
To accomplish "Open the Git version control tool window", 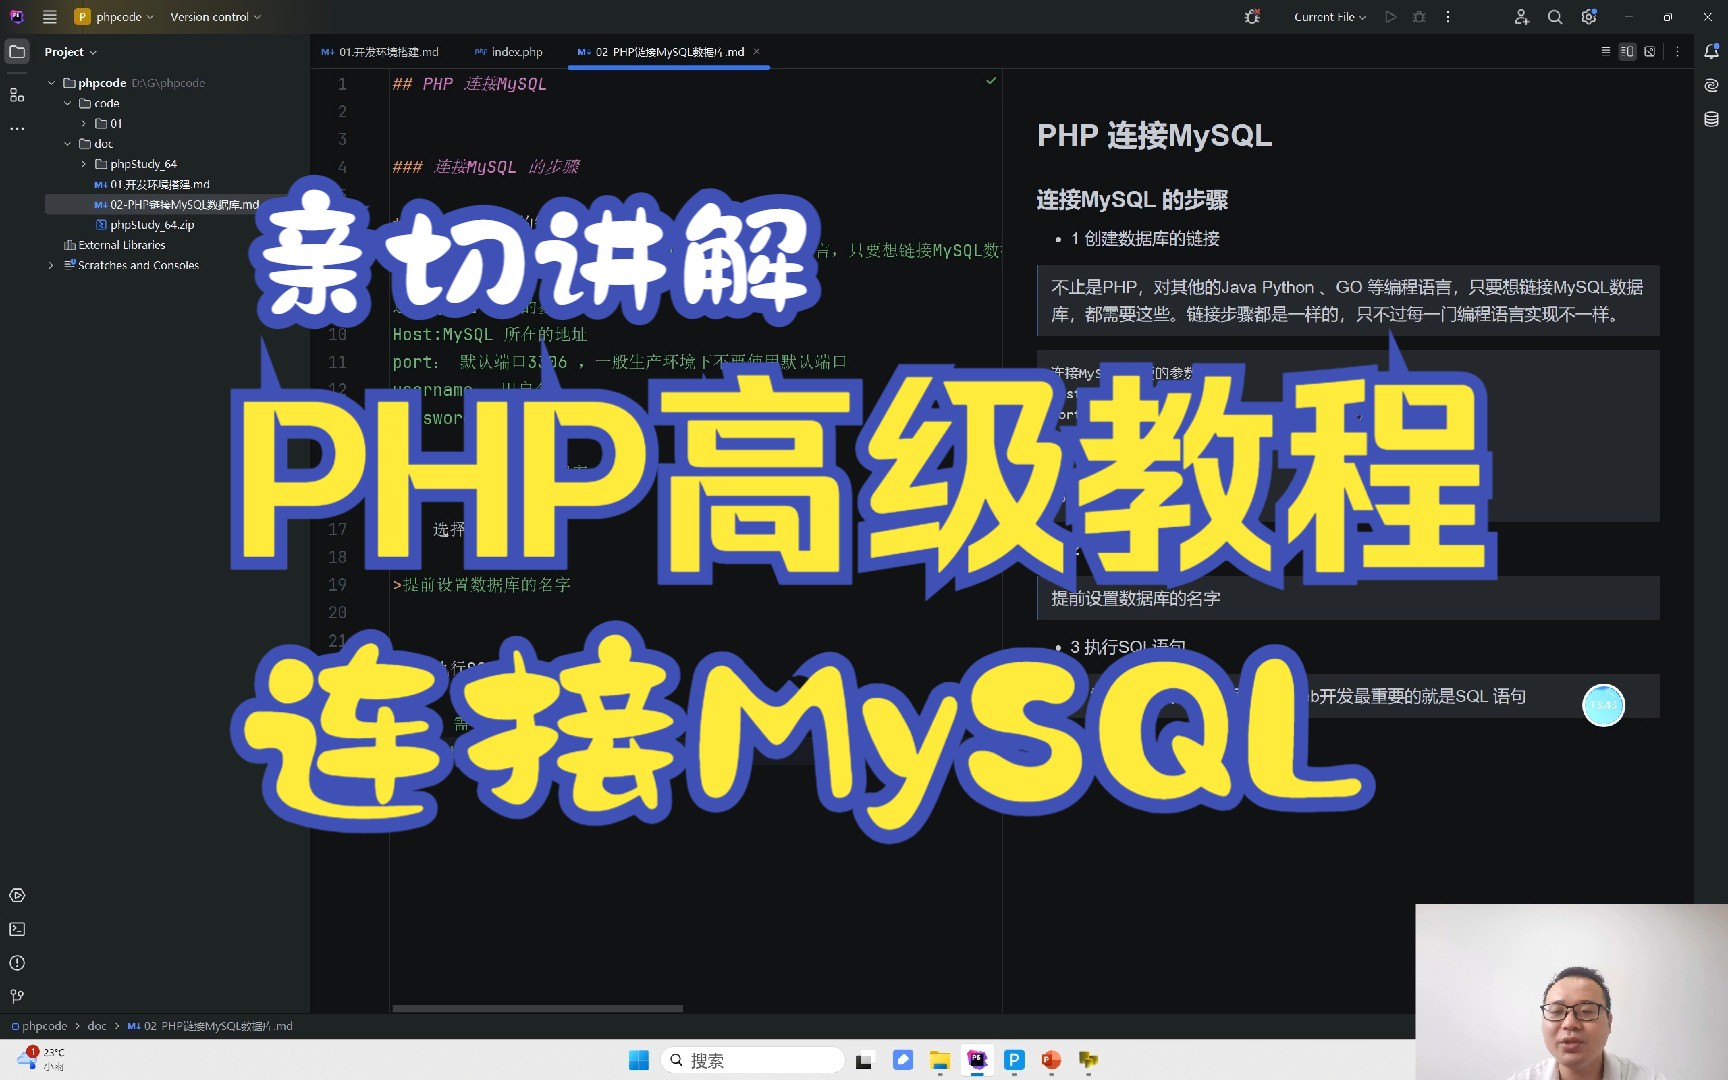I will tap(17, 996).
